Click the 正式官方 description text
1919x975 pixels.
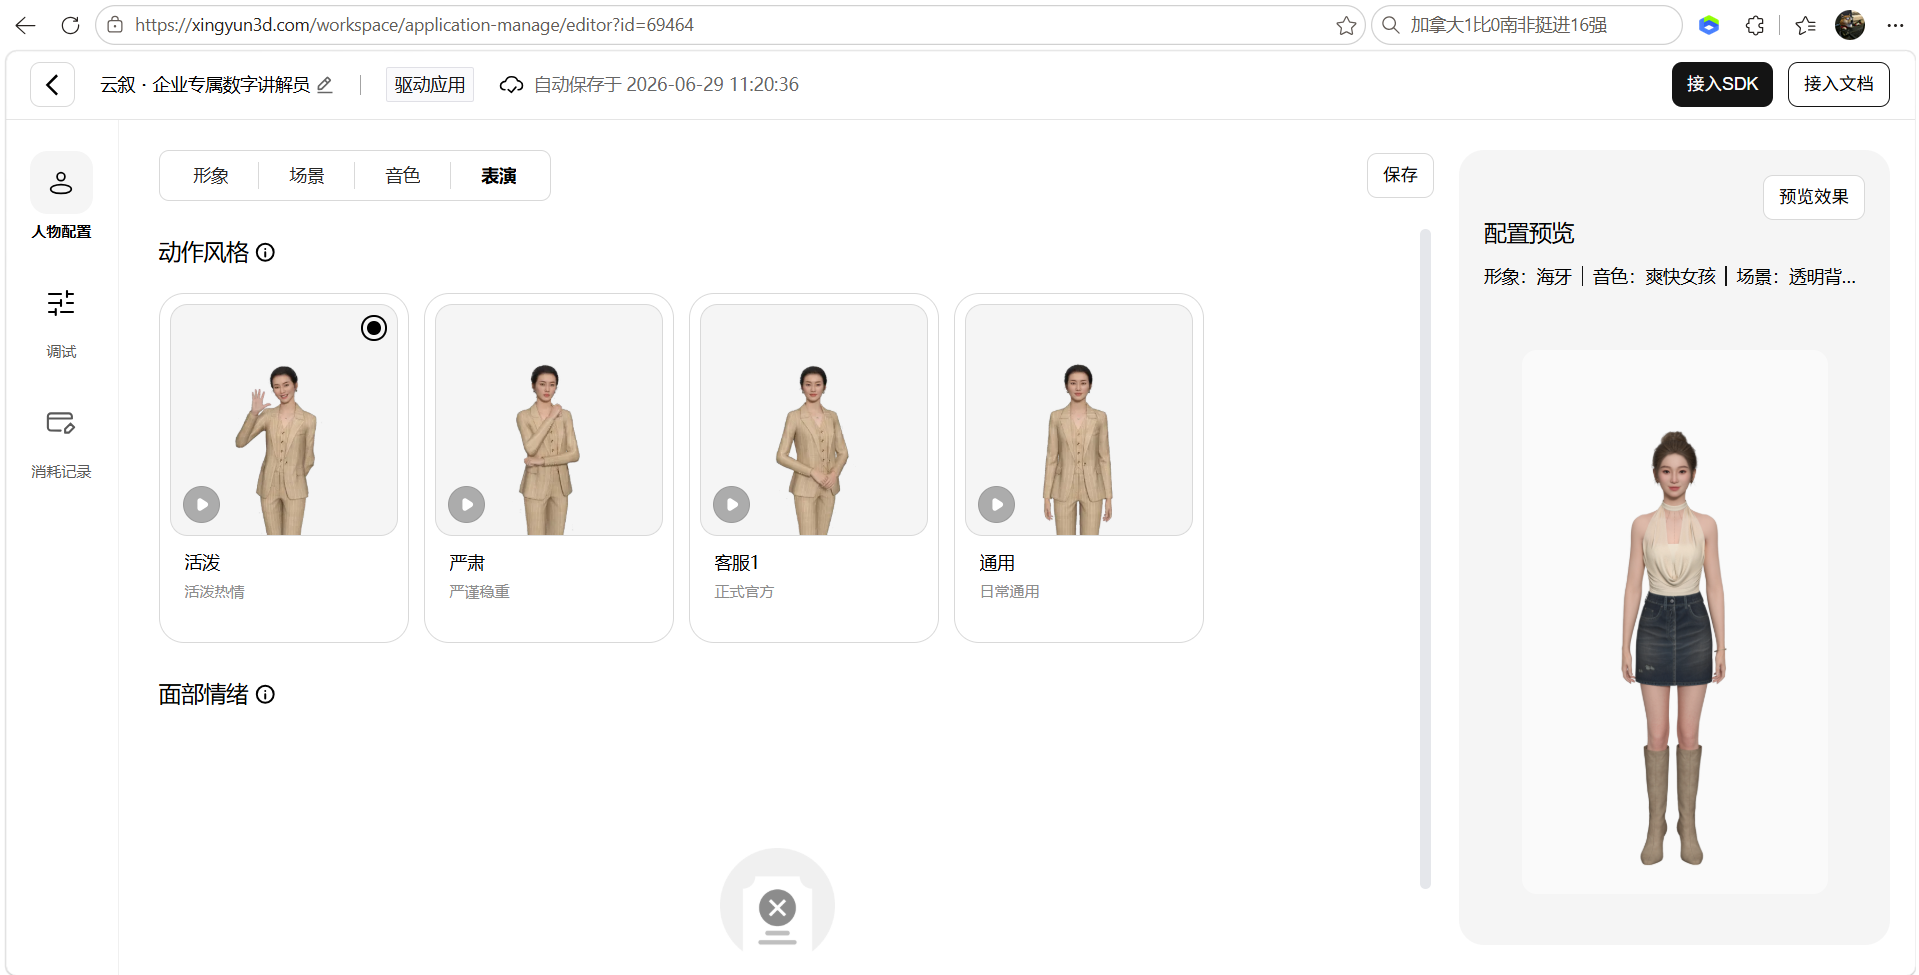[x=744, y=592]
